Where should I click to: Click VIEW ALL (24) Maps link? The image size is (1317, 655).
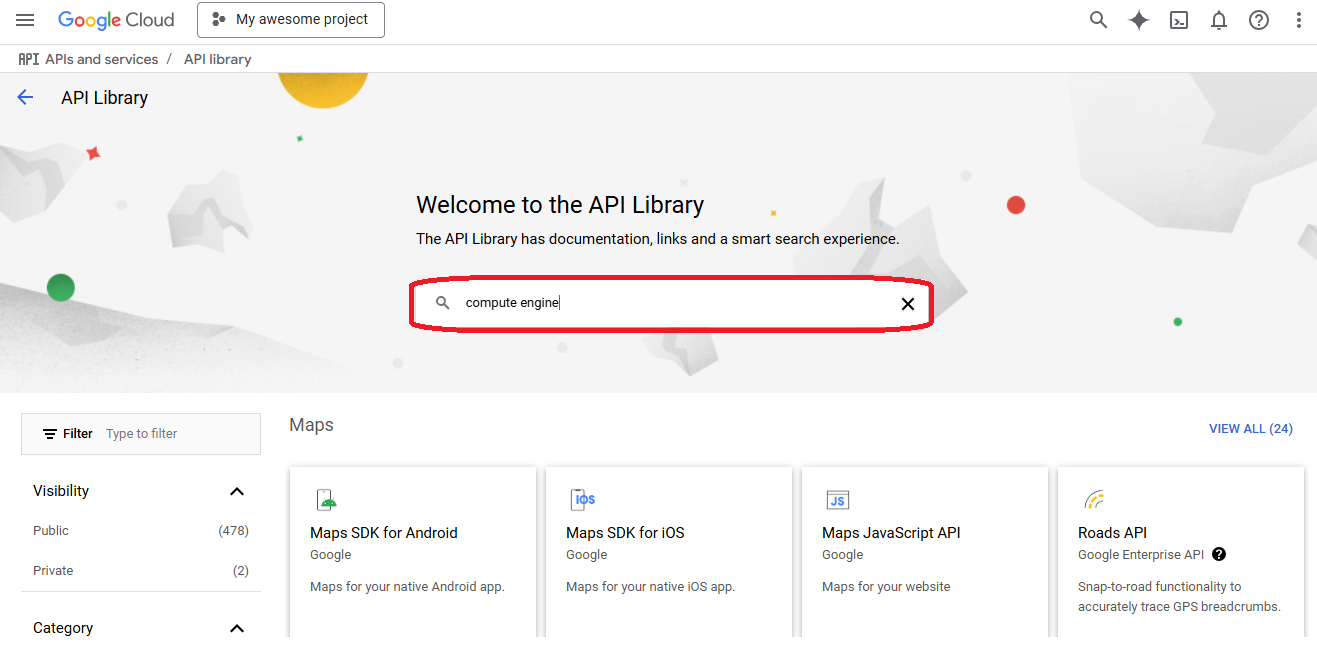coord(1250,428)
